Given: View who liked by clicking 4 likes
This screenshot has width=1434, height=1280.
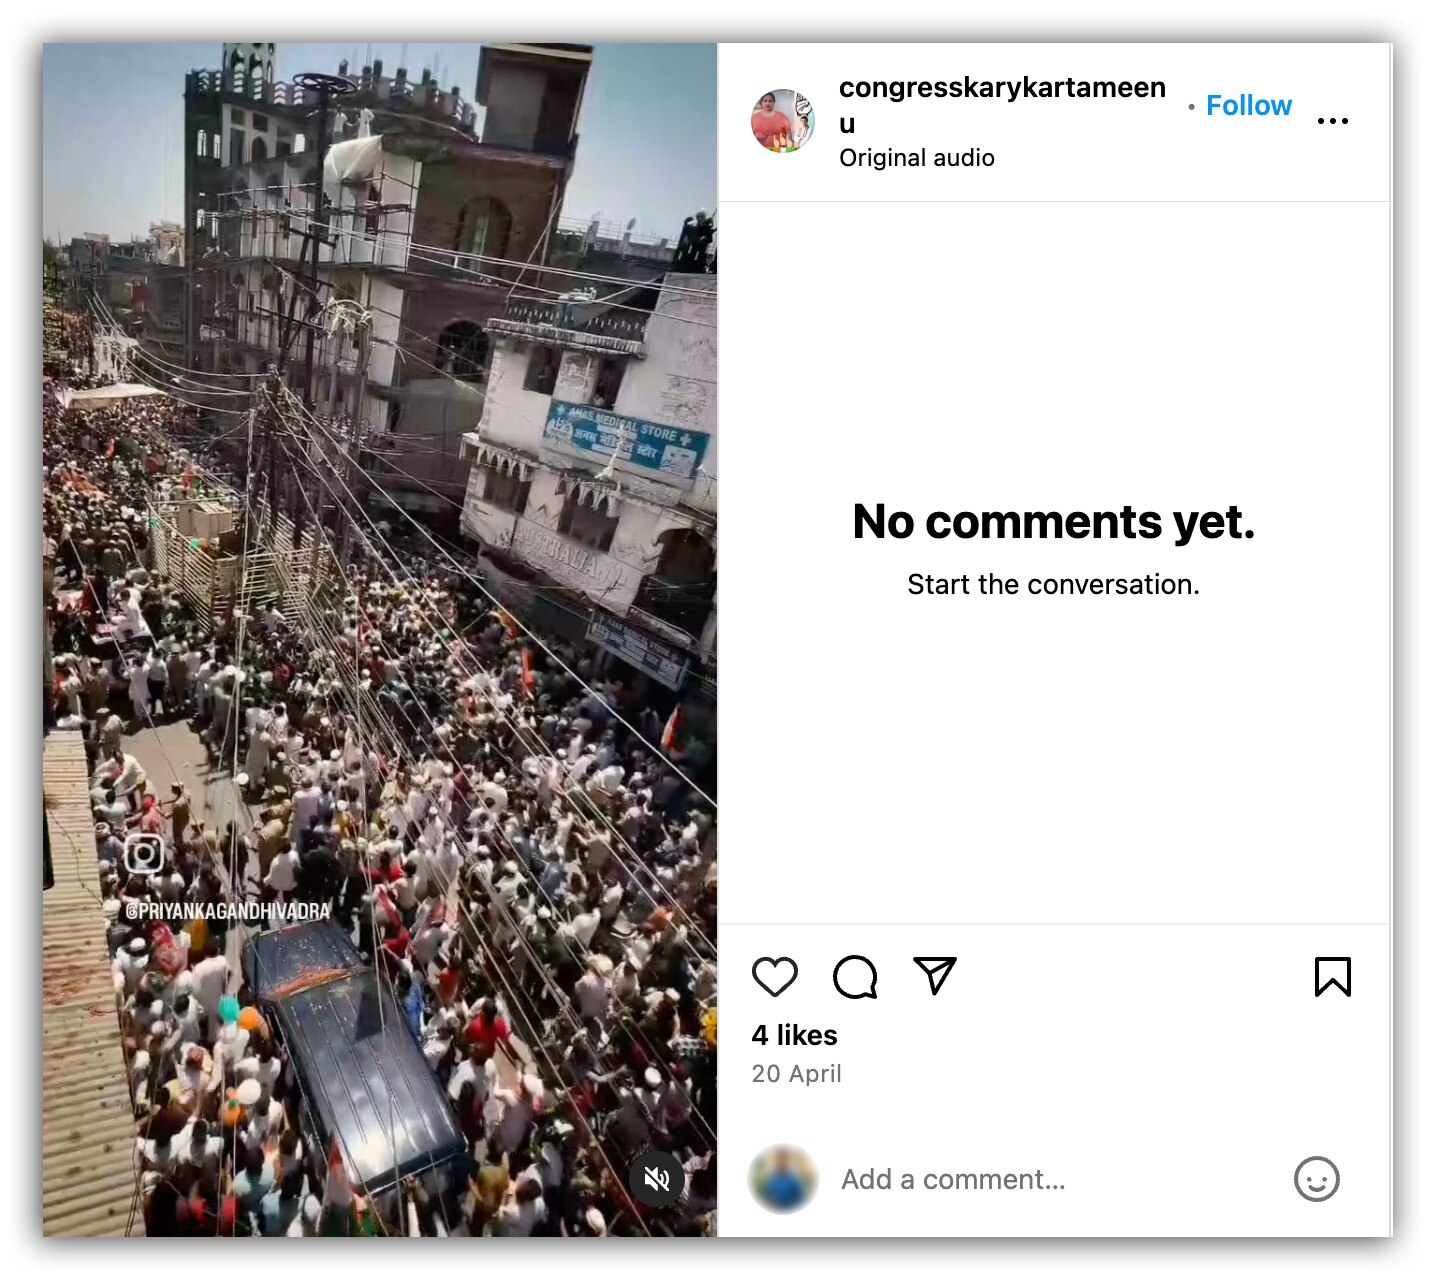Looking at the screenshot, I should click(x=795, y=1035).
